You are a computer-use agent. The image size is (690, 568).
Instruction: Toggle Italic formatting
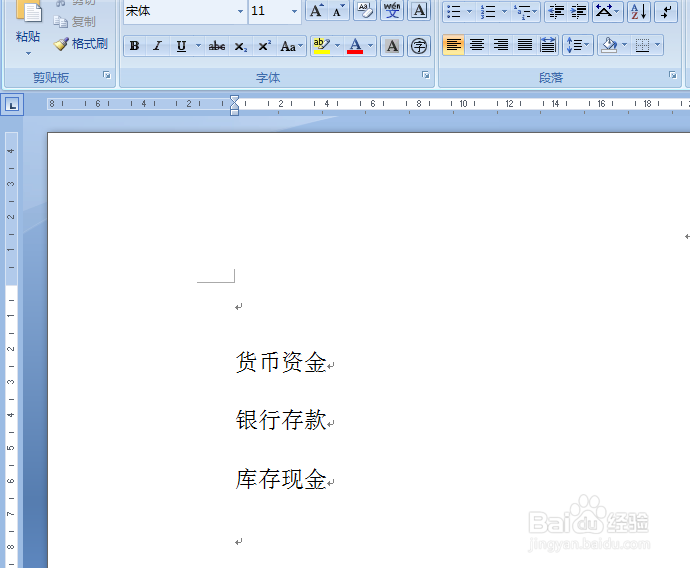tap(157, 46)
